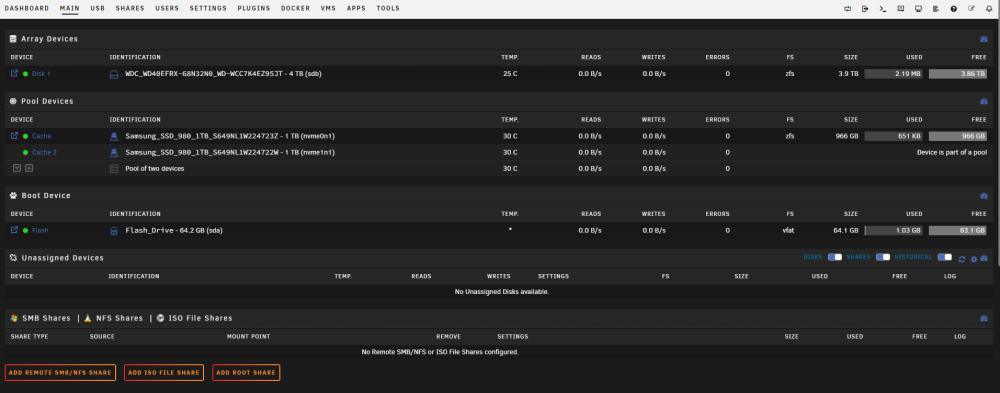Click hard drive icon next to WDC_WD40EFRX
The height and width of the screenshot is (393, 1000).
114,74
